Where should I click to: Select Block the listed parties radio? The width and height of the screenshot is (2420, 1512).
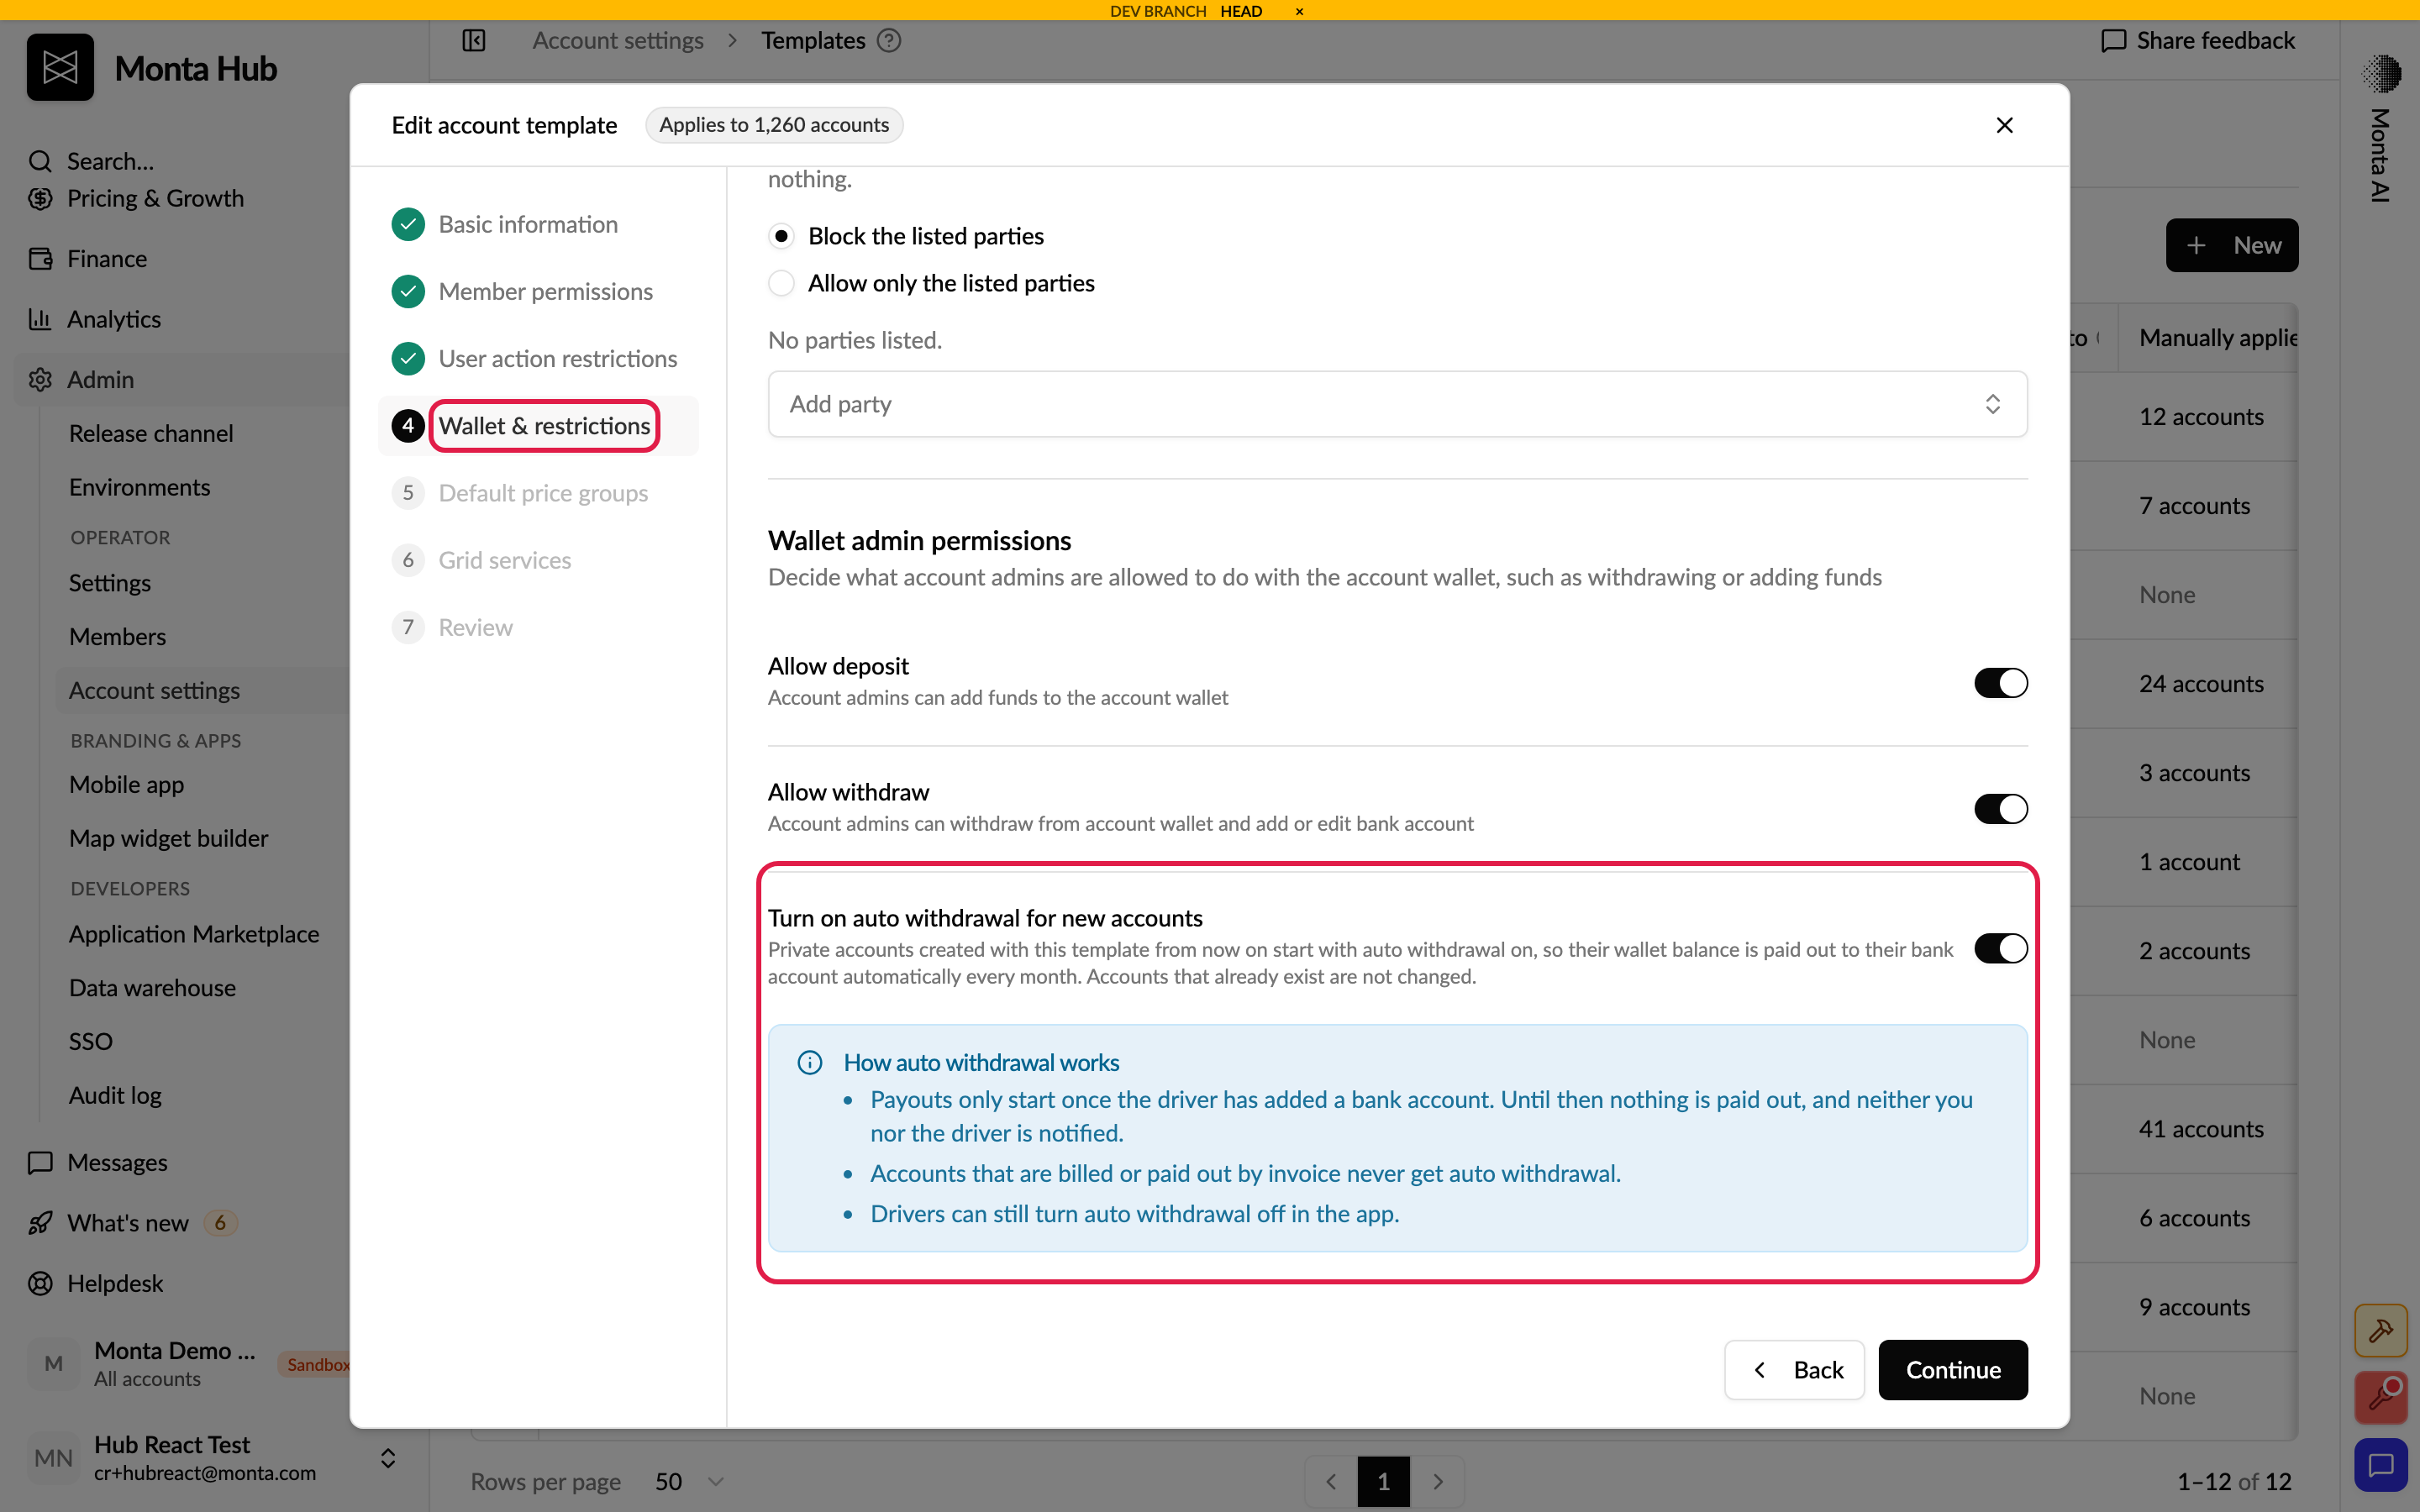coord(782,236)
